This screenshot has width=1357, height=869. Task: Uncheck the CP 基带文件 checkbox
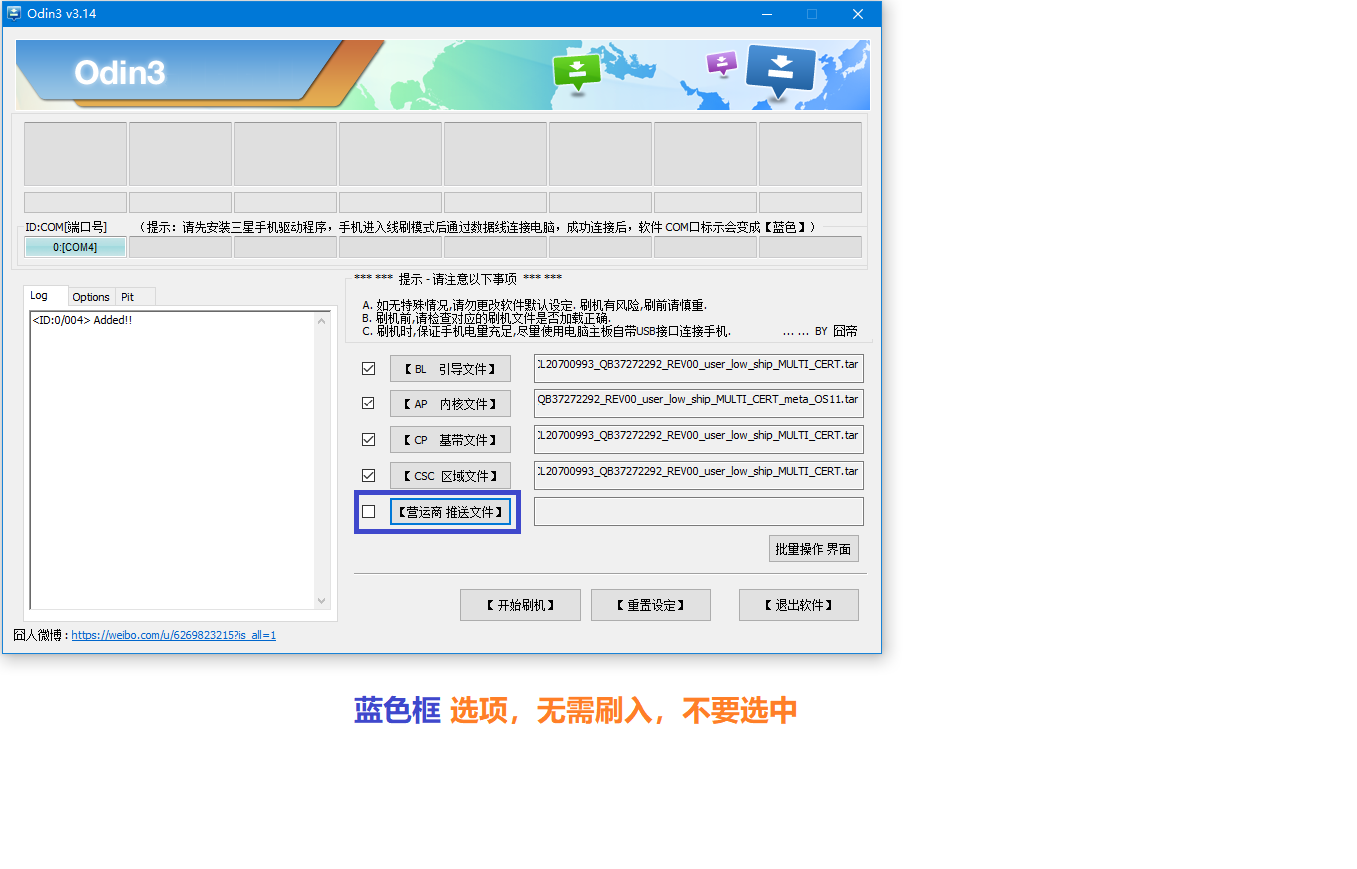tap(368, 439)
